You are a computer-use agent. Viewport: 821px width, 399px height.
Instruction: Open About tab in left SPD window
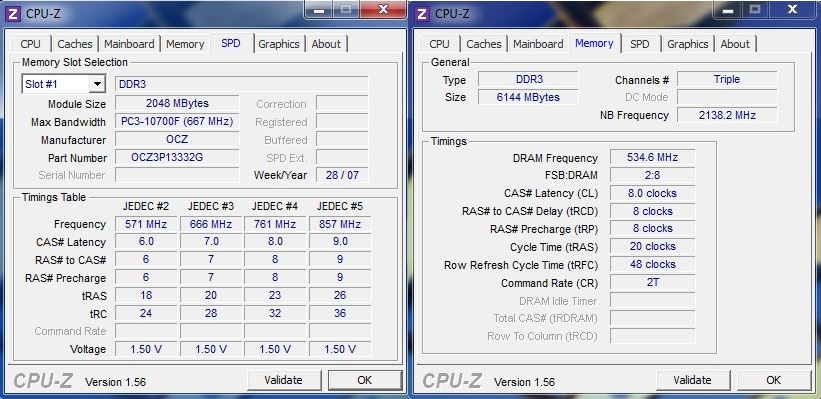pyautogui.click(x=326, y=44)
